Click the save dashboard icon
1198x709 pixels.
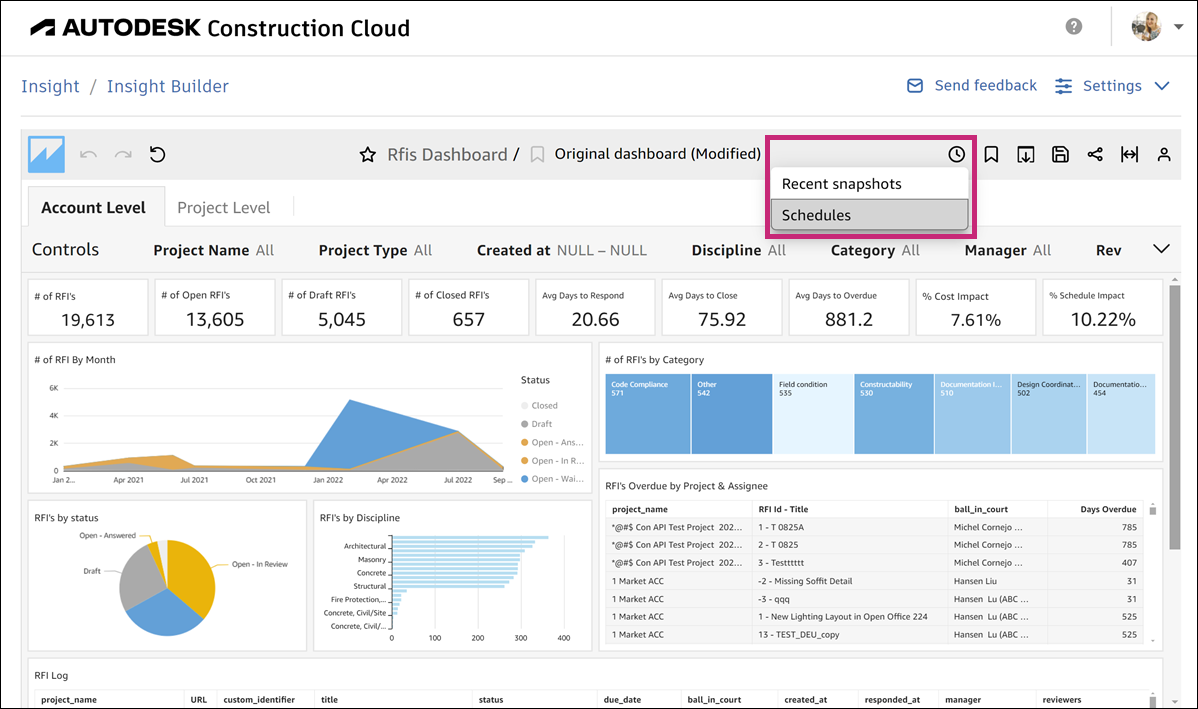click(x=1061, y=154)
